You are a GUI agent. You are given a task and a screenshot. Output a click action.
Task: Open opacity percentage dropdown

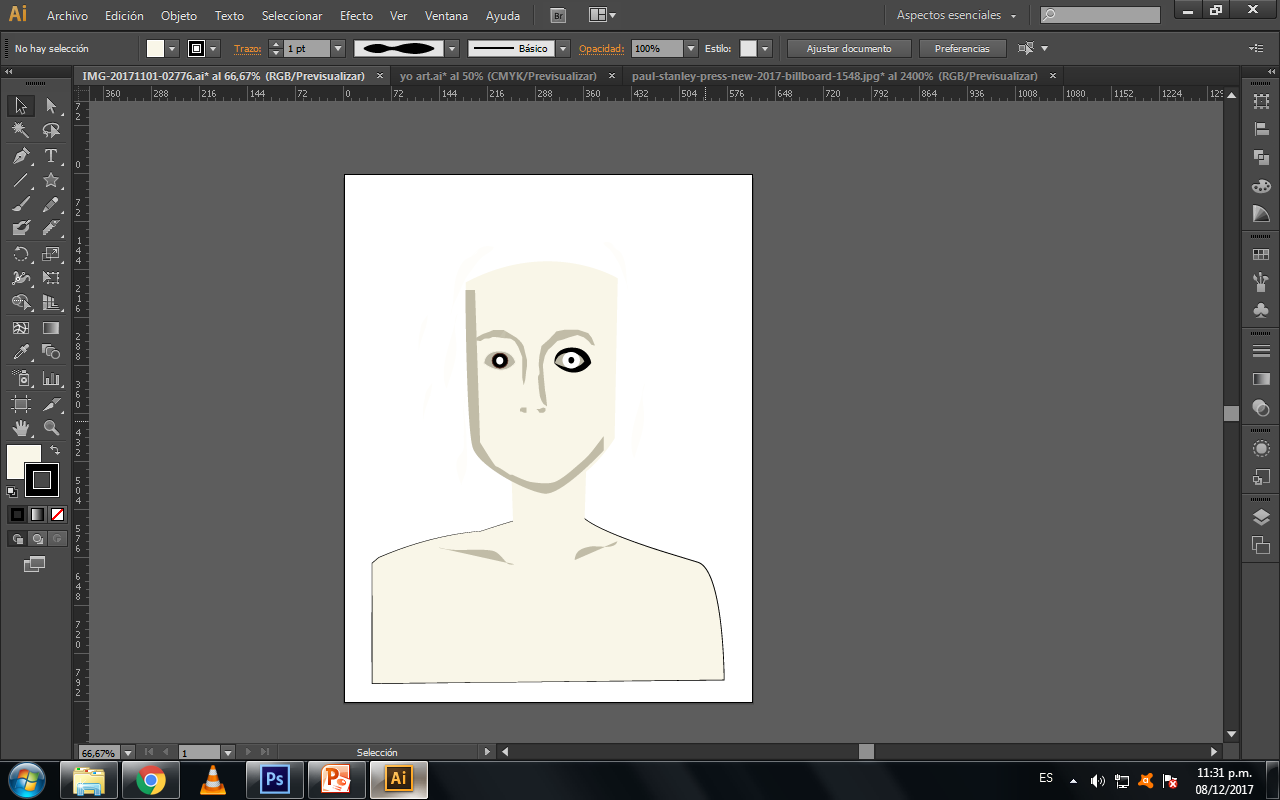click(x=690, y=48)
